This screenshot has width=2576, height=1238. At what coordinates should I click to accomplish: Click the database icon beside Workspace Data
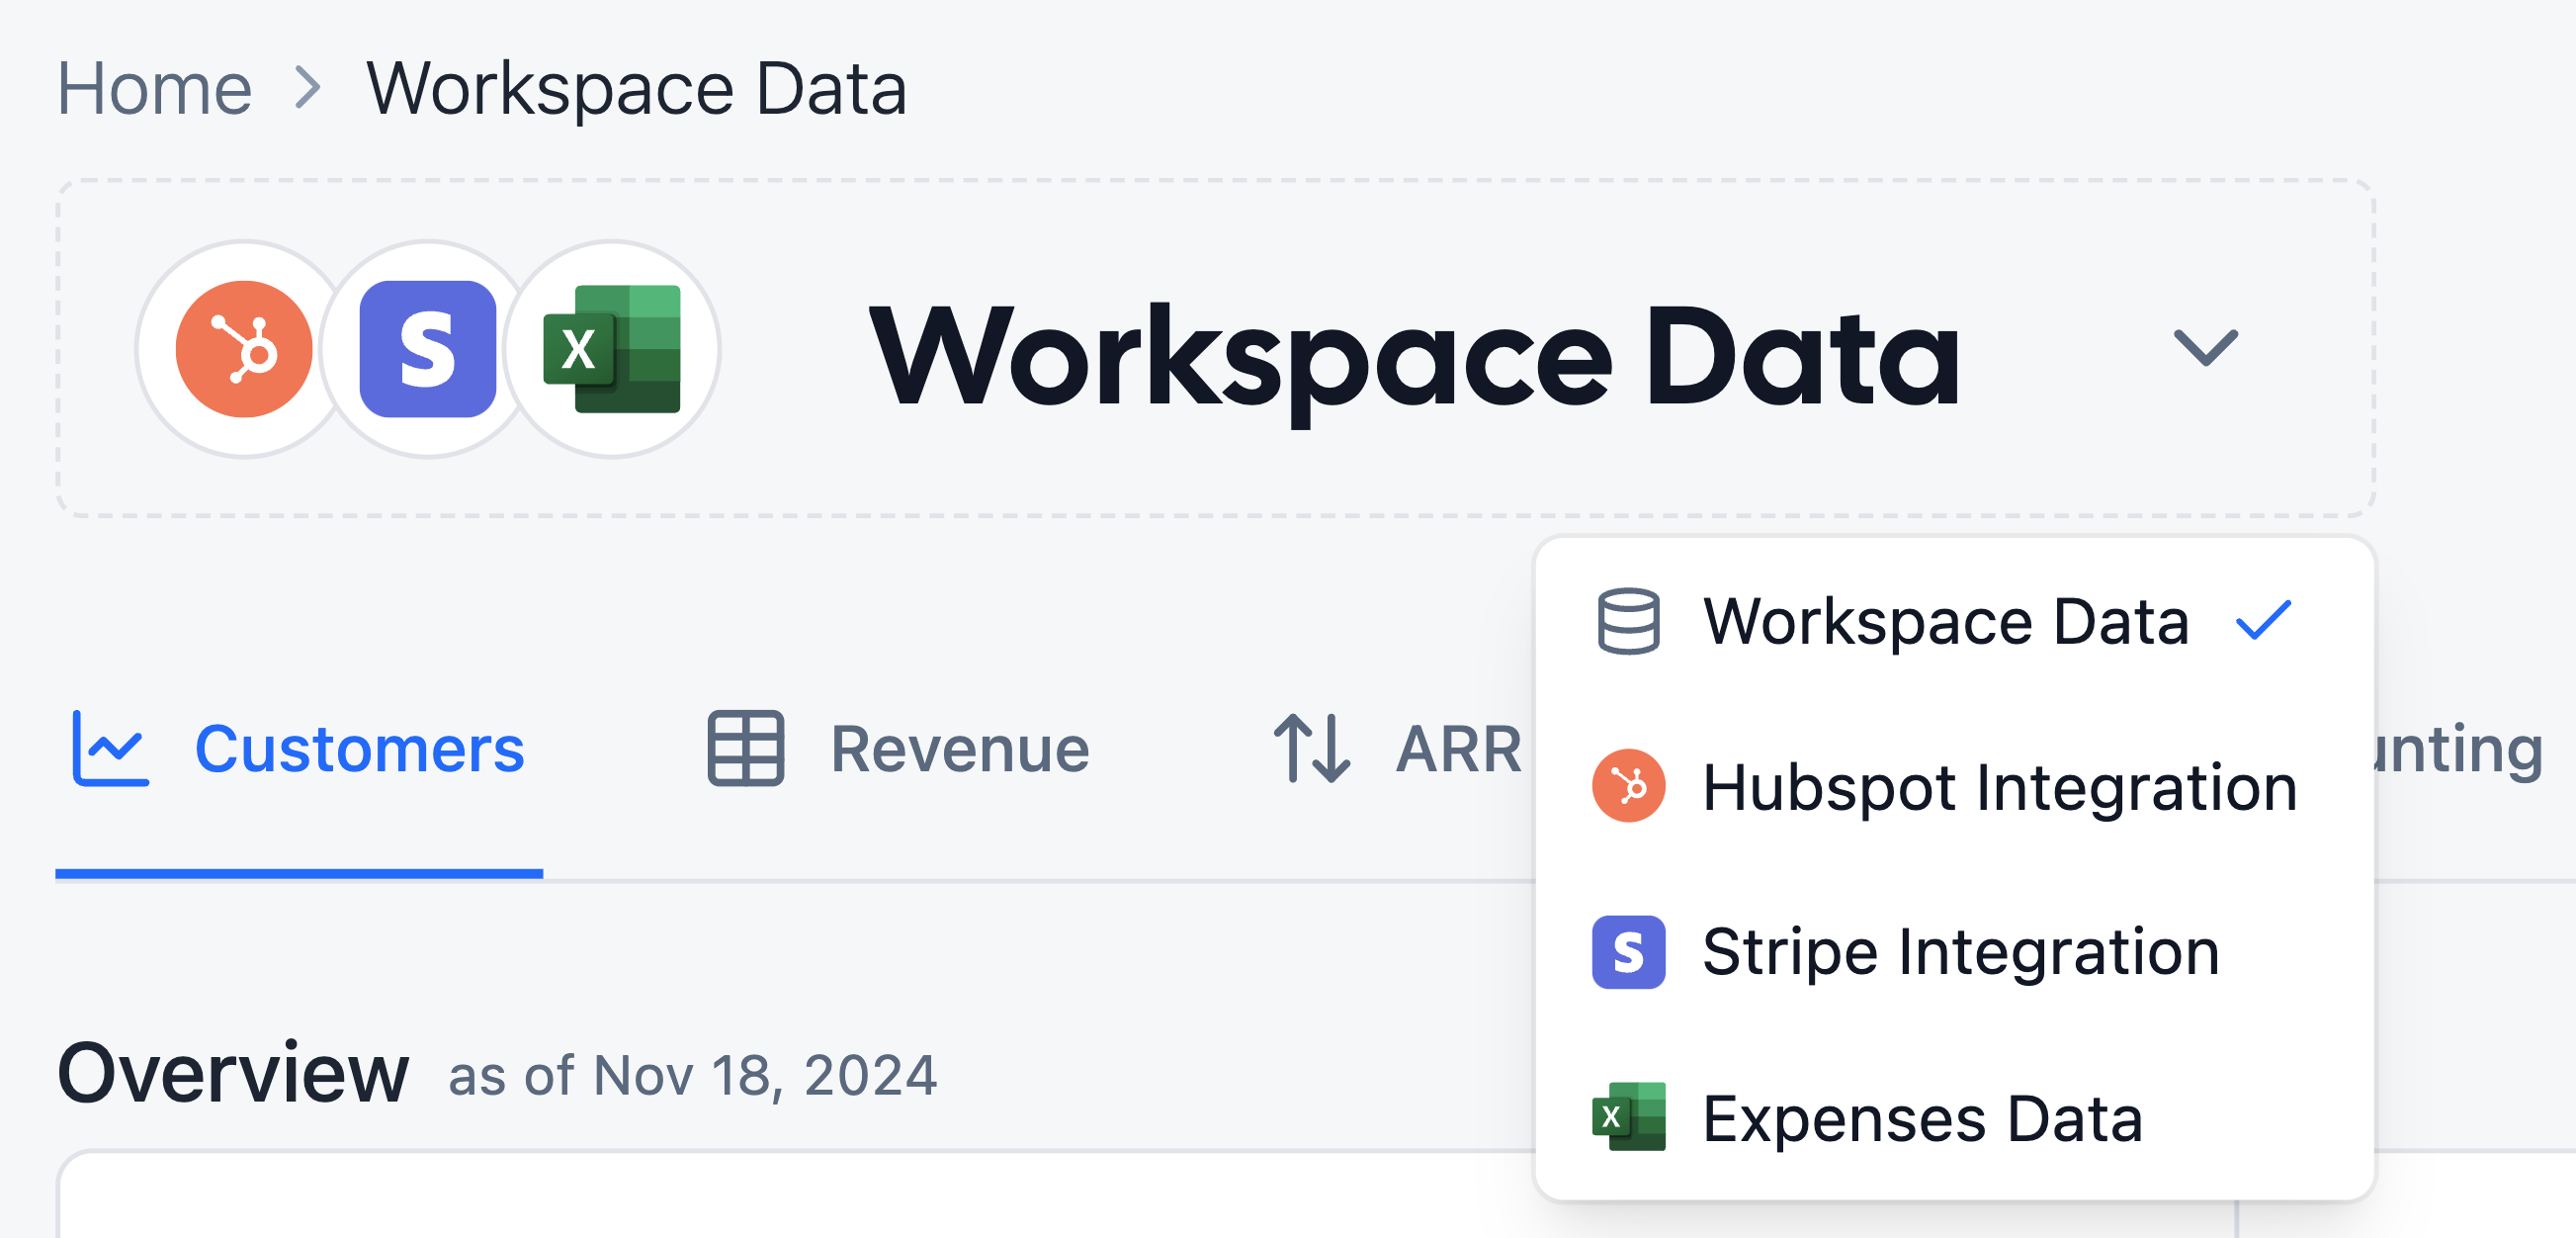[x=1628, y=621]
